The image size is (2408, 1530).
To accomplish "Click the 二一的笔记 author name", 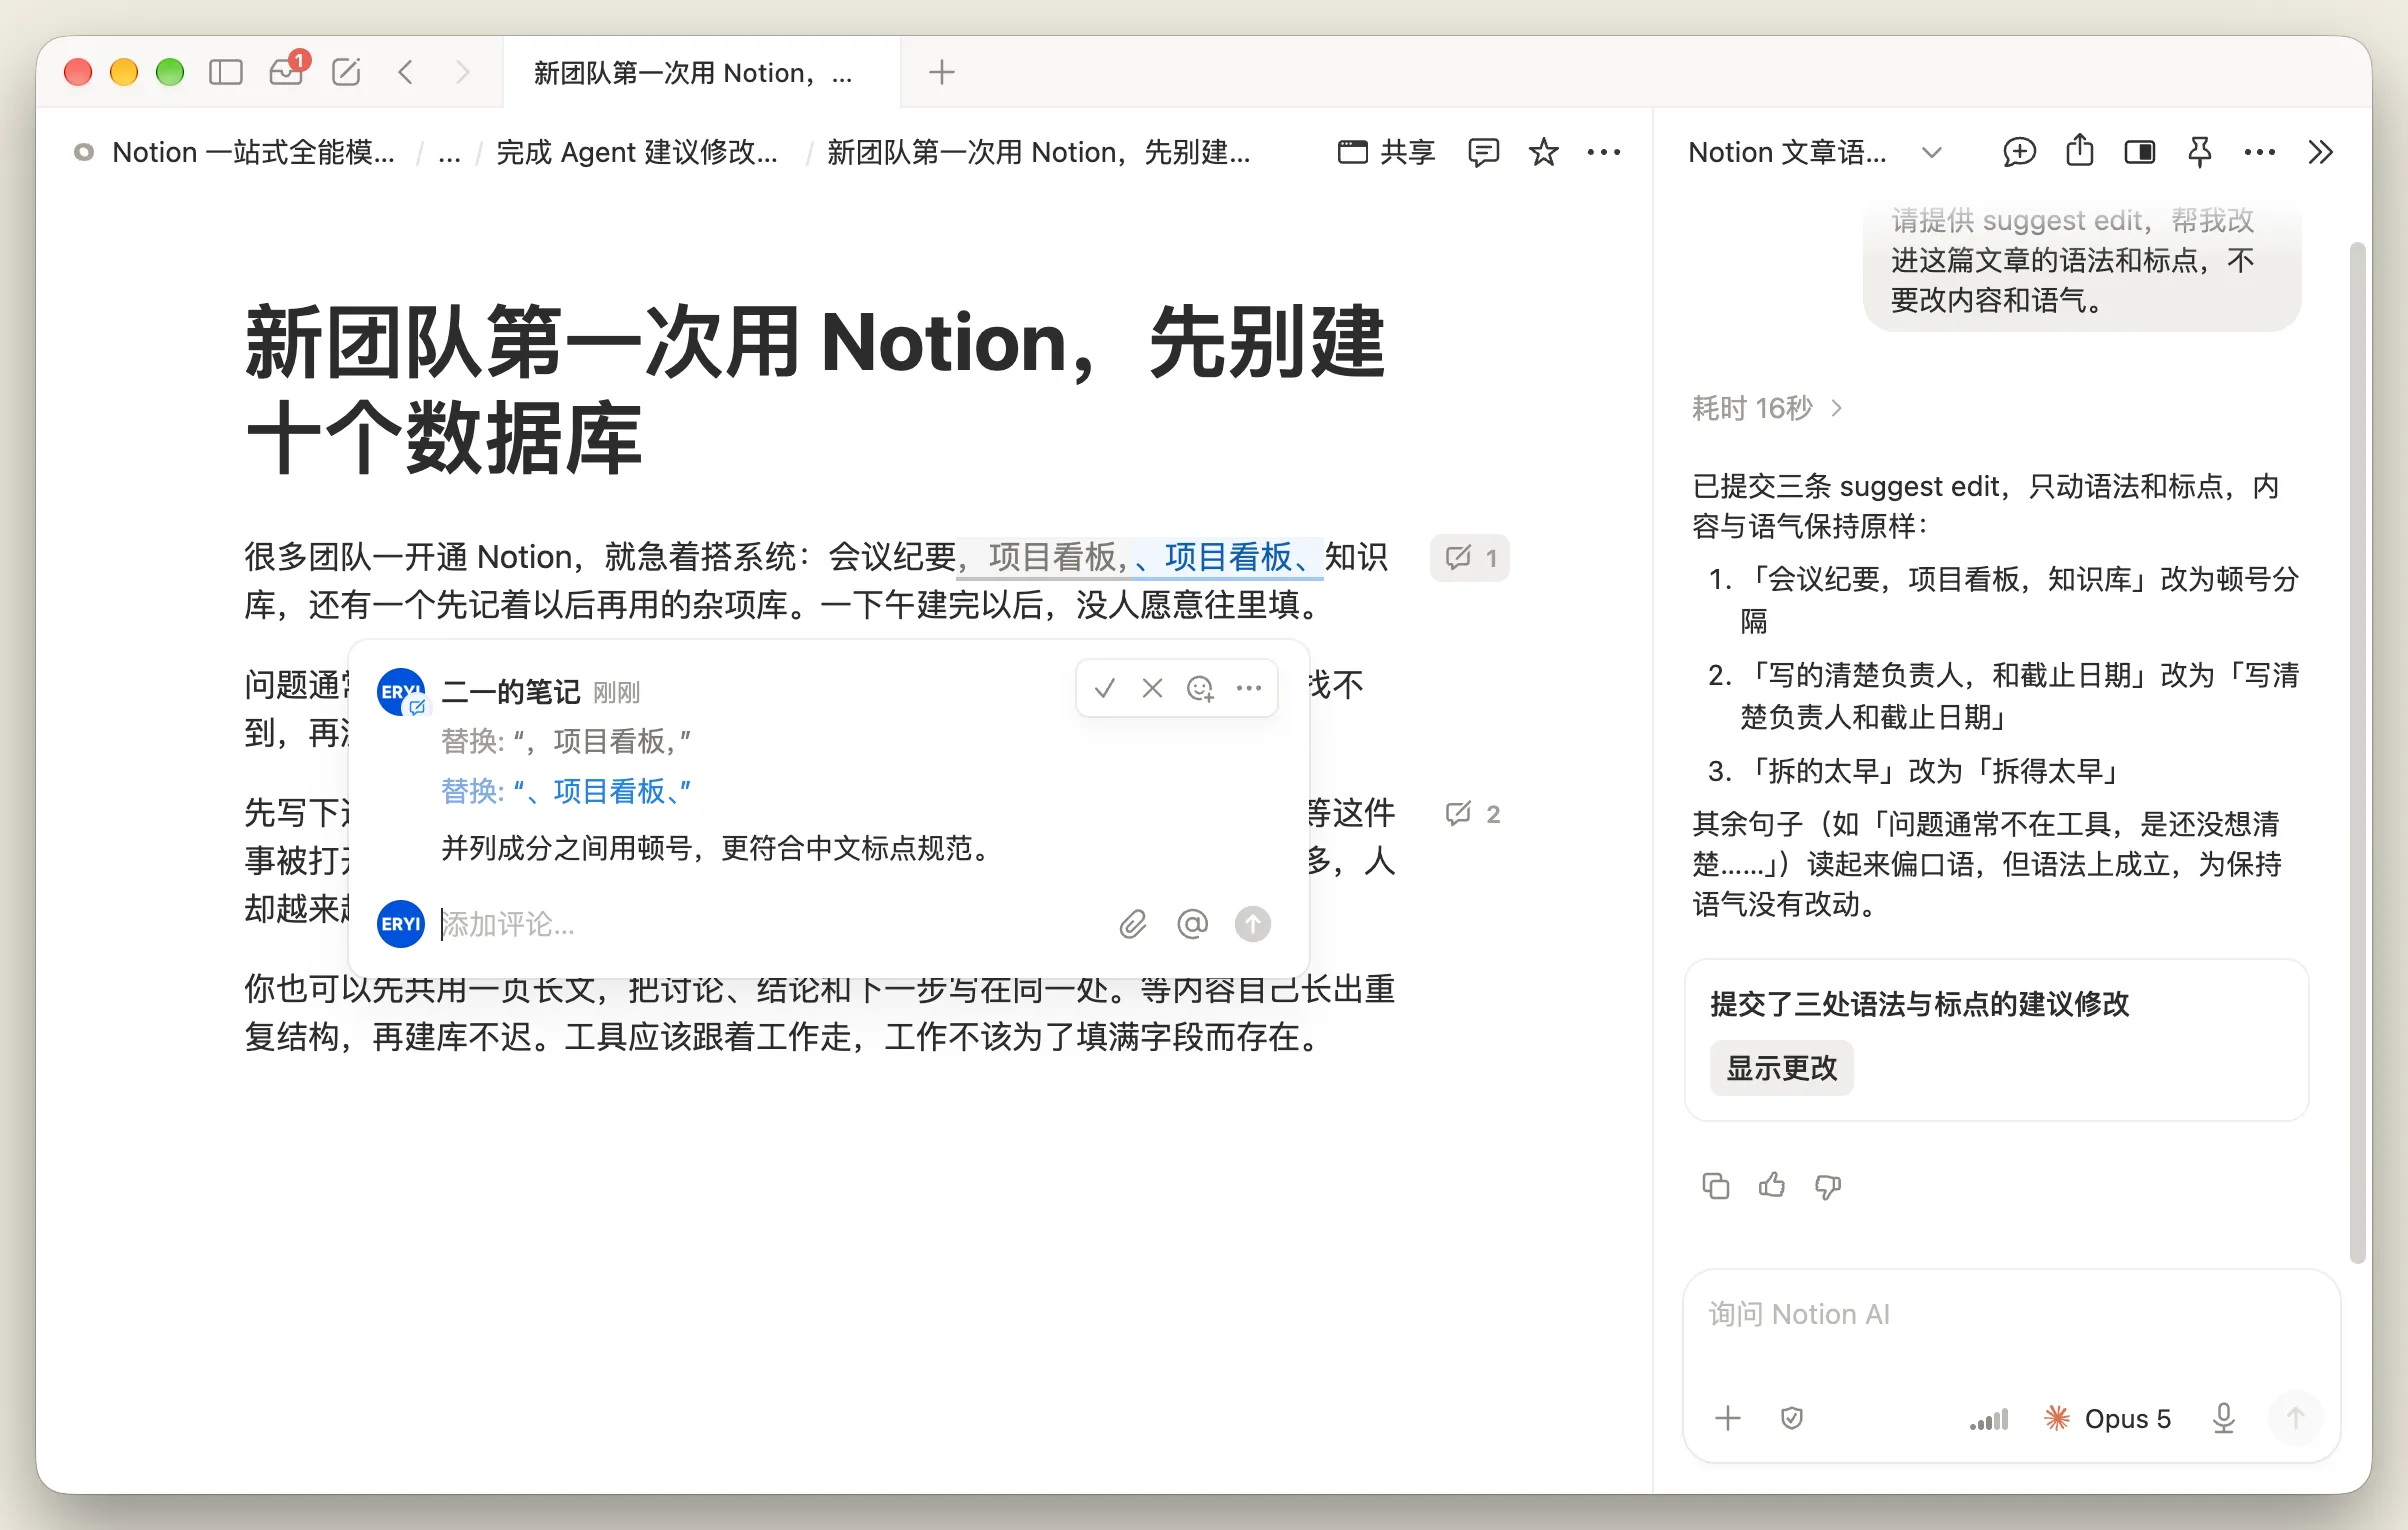I will 510,692.
